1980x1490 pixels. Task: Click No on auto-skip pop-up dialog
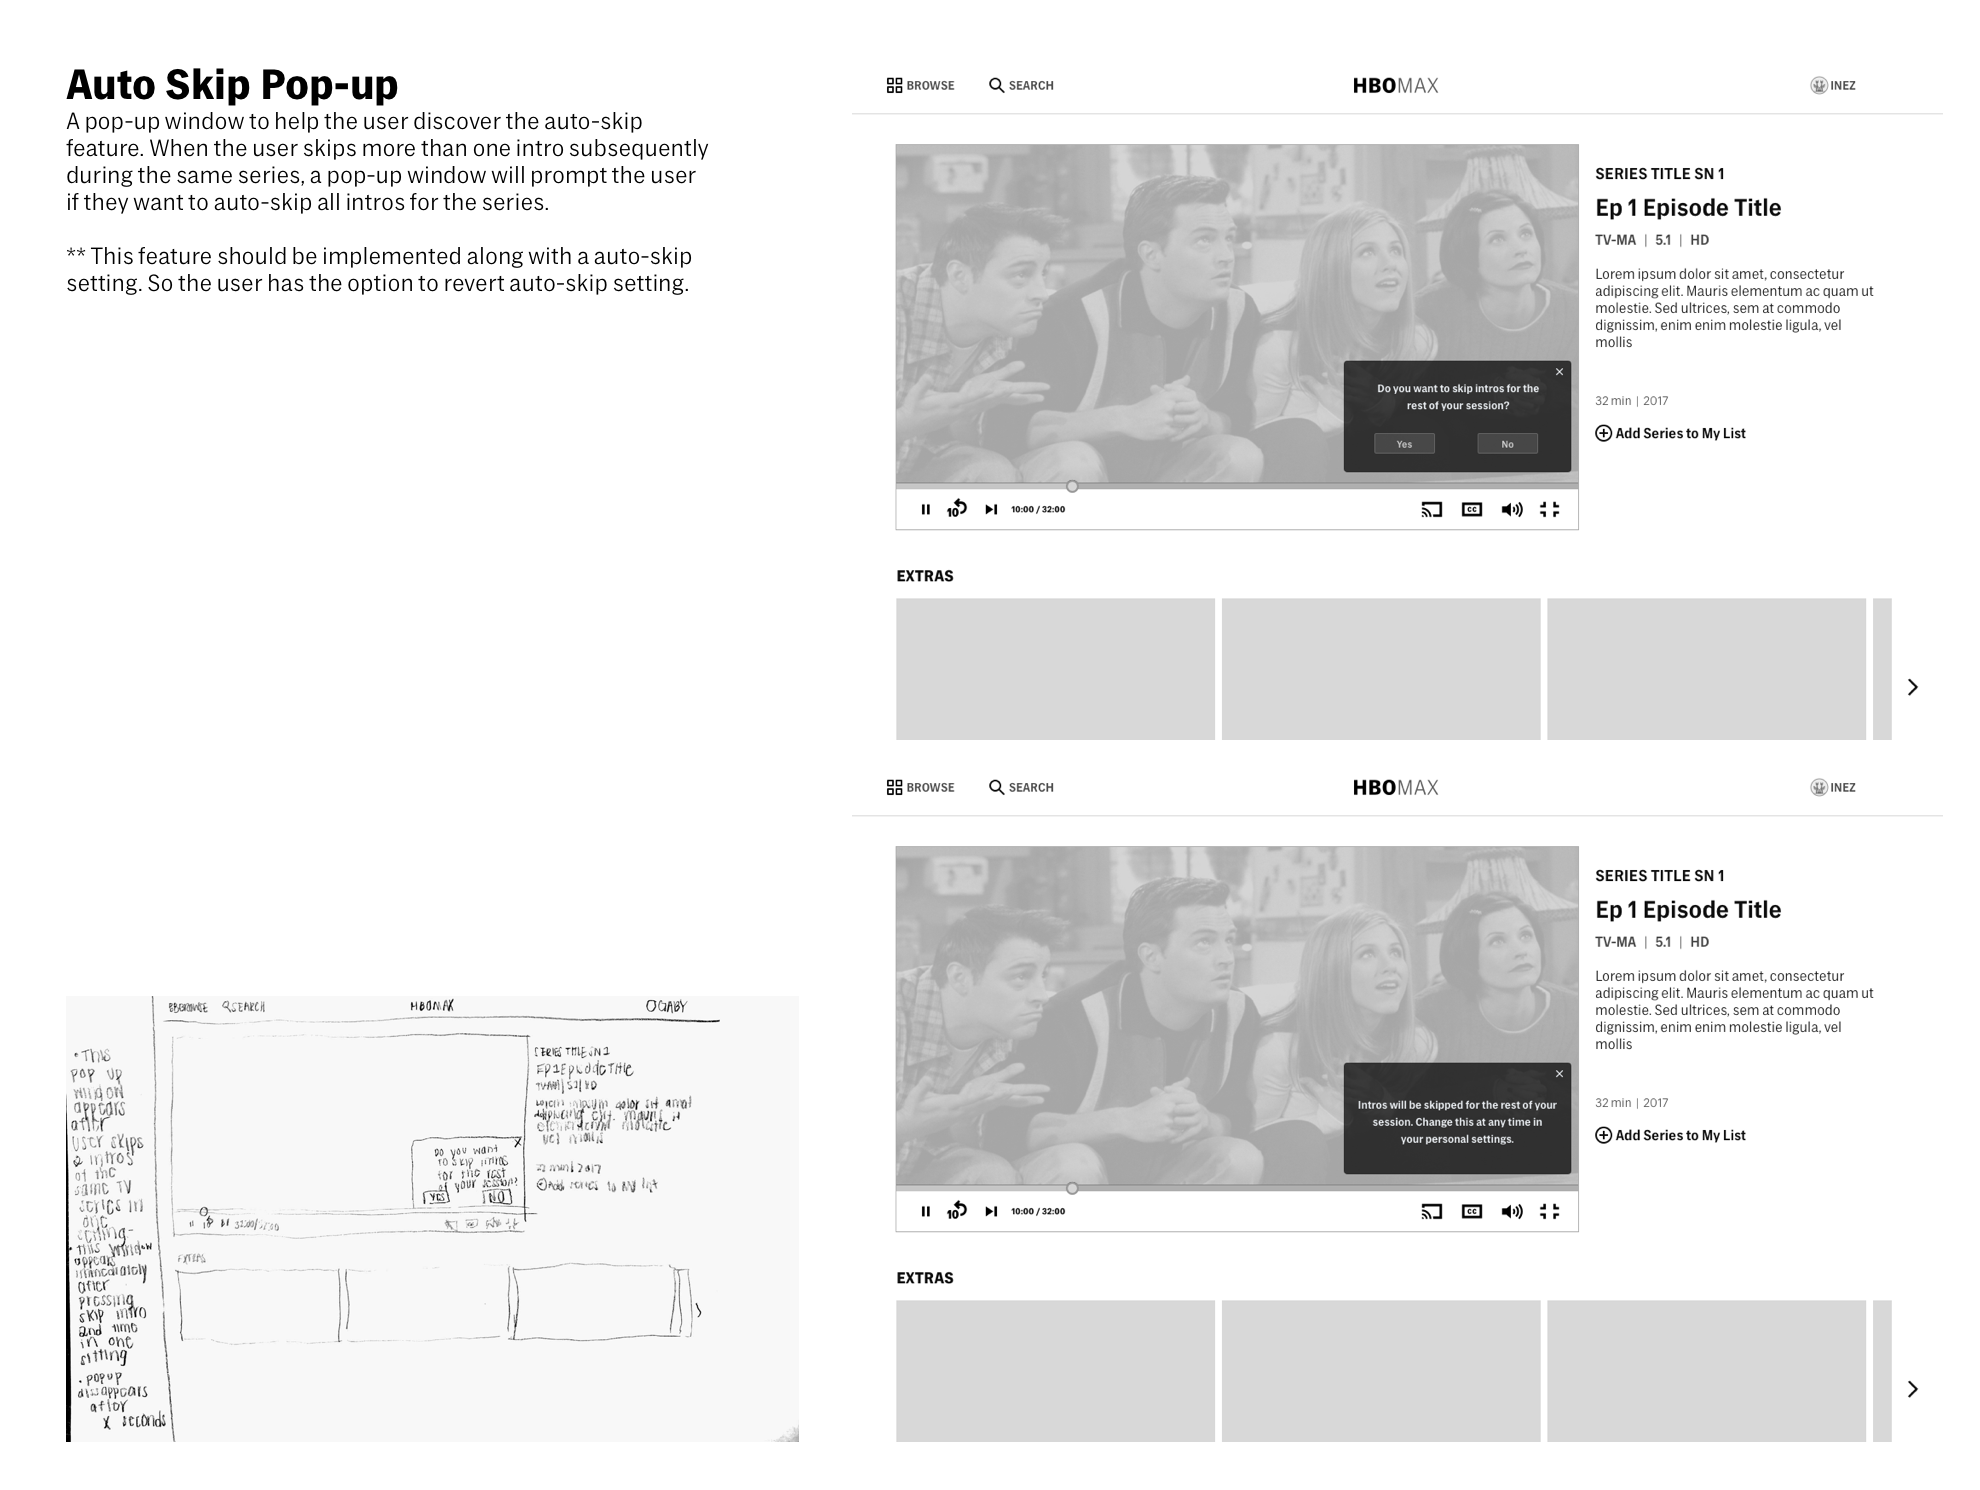tap(1506, 446)
